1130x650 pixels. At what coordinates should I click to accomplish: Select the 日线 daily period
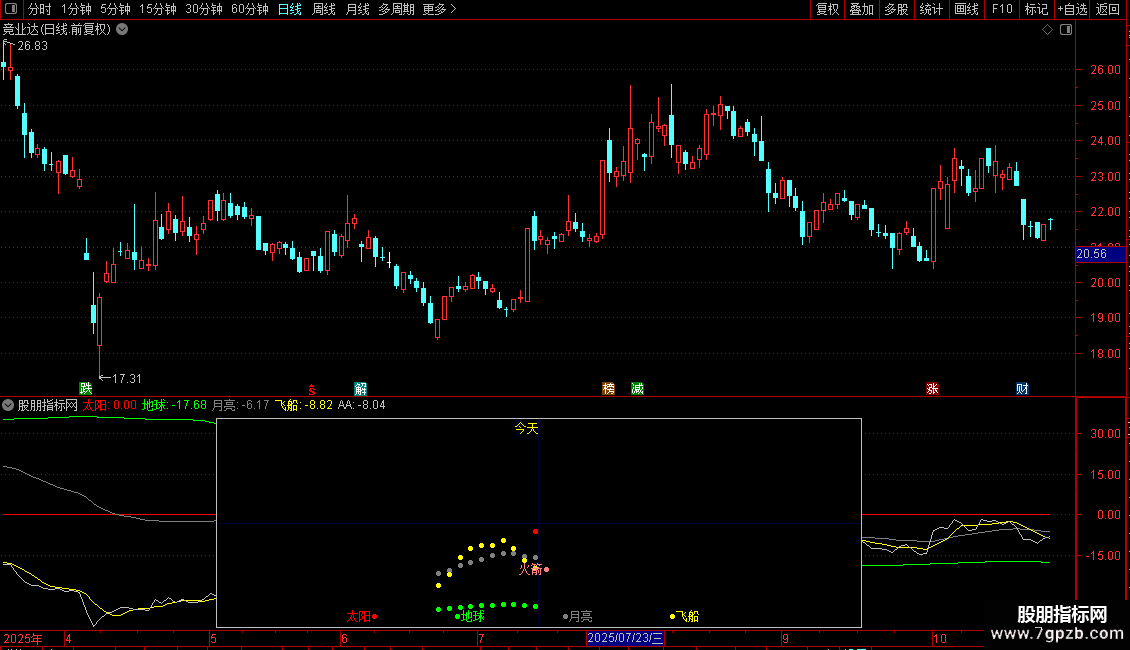[x=290, y=9]
